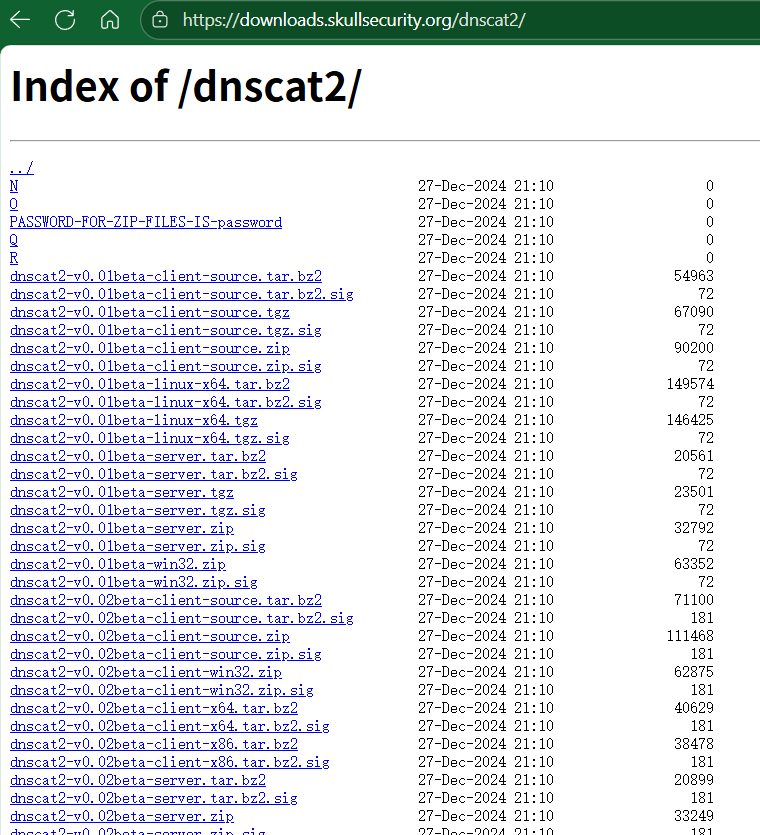Screen dimensions: 760x835
Task: Download dnscat2-v0.01beta-server.zip.sig
Action: click(x=138, y=546)
